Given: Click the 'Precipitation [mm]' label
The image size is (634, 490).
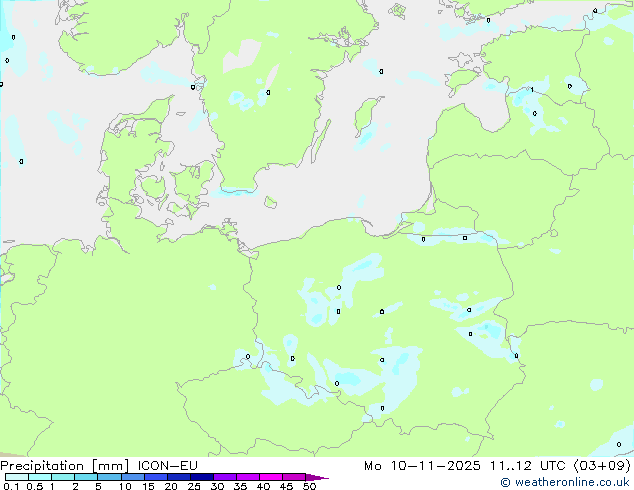Looking at the screenshot, I should pyautogui.click(x=65, y=466).
